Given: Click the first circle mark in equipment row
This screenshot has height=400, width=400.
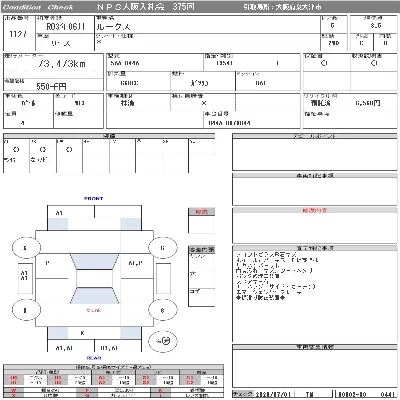Looking at the screenshot, I should coord(16,150).
